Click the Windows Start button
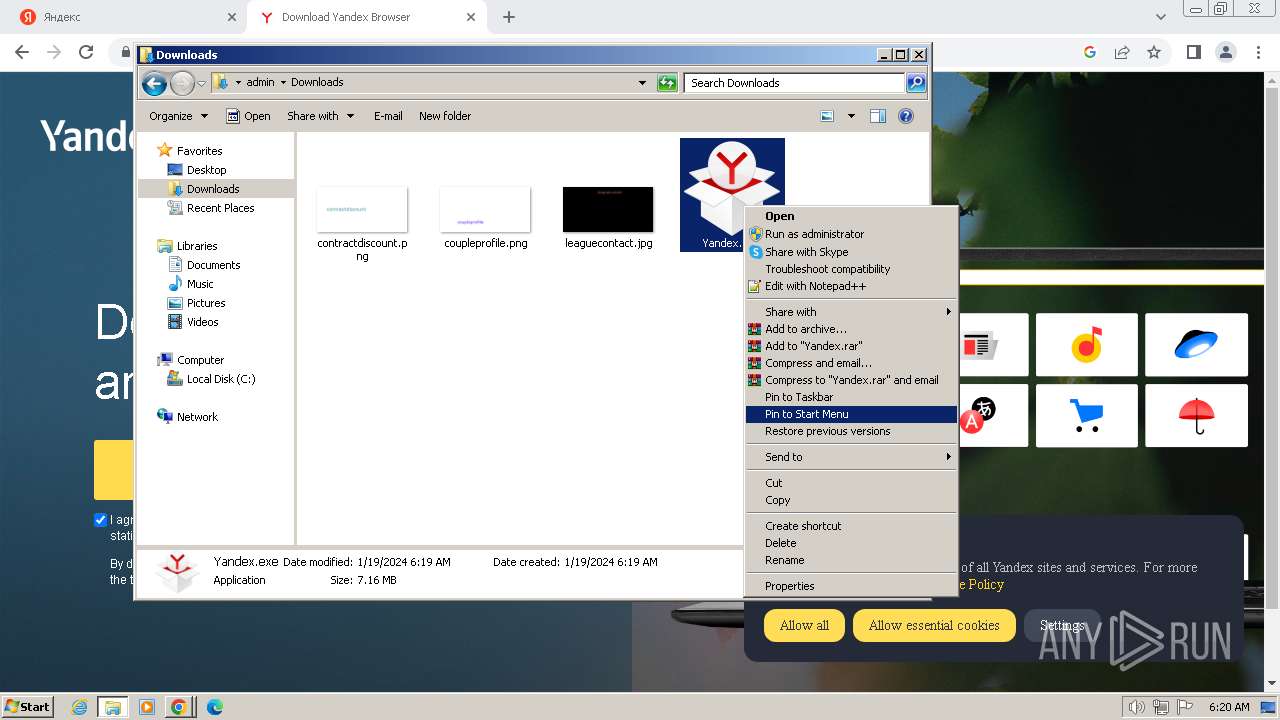Image resolution: width=1280 pixels, height=720 pixels. (x=28, y=707)
